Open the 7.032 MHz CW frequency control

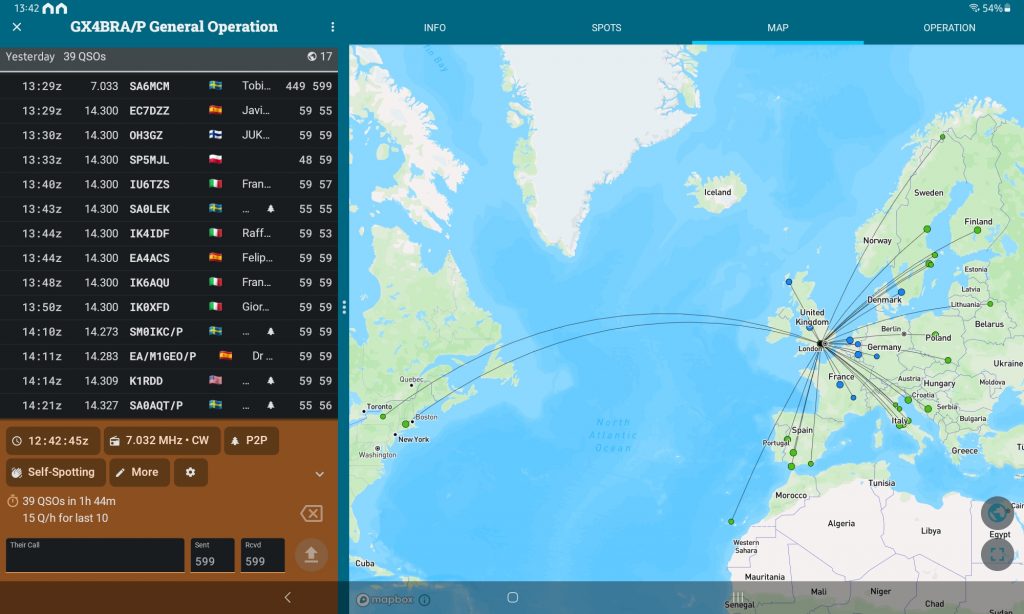click(160, 441)
